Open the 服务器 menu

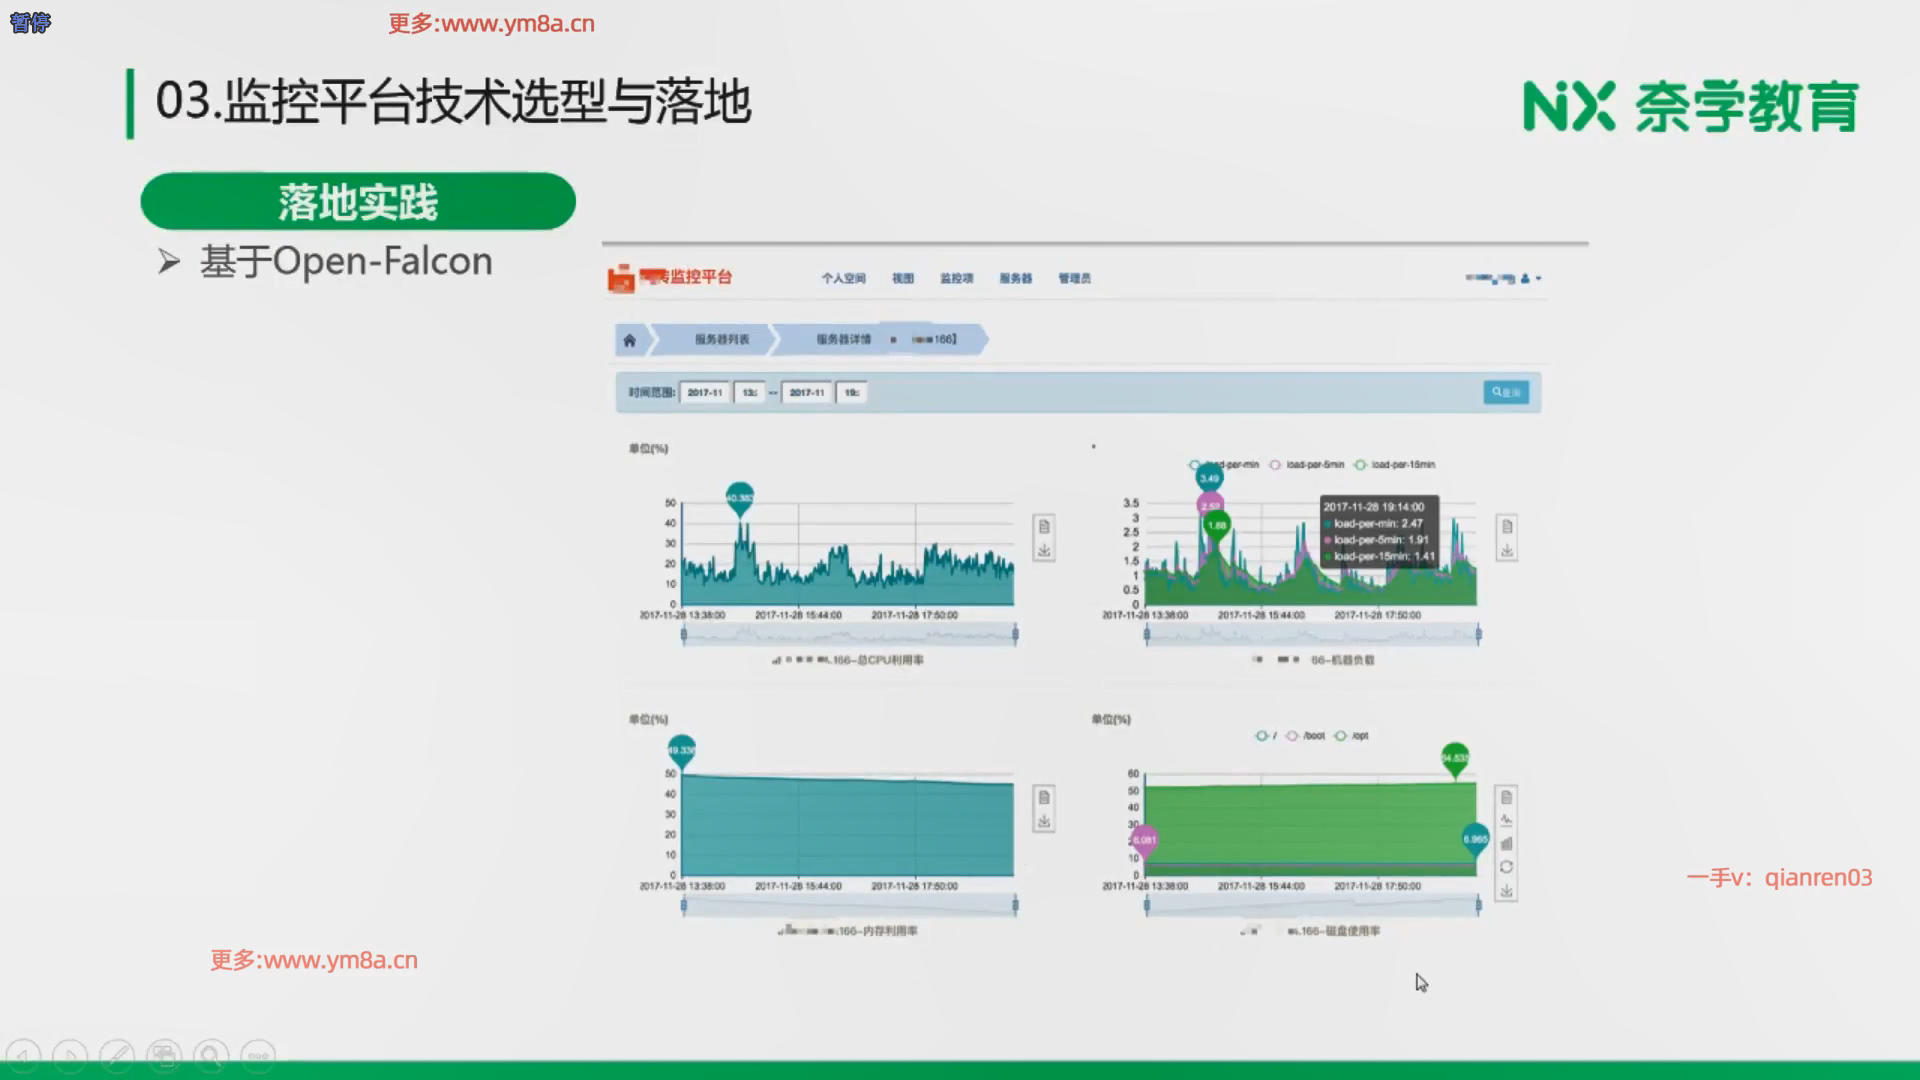[1015, 279]
